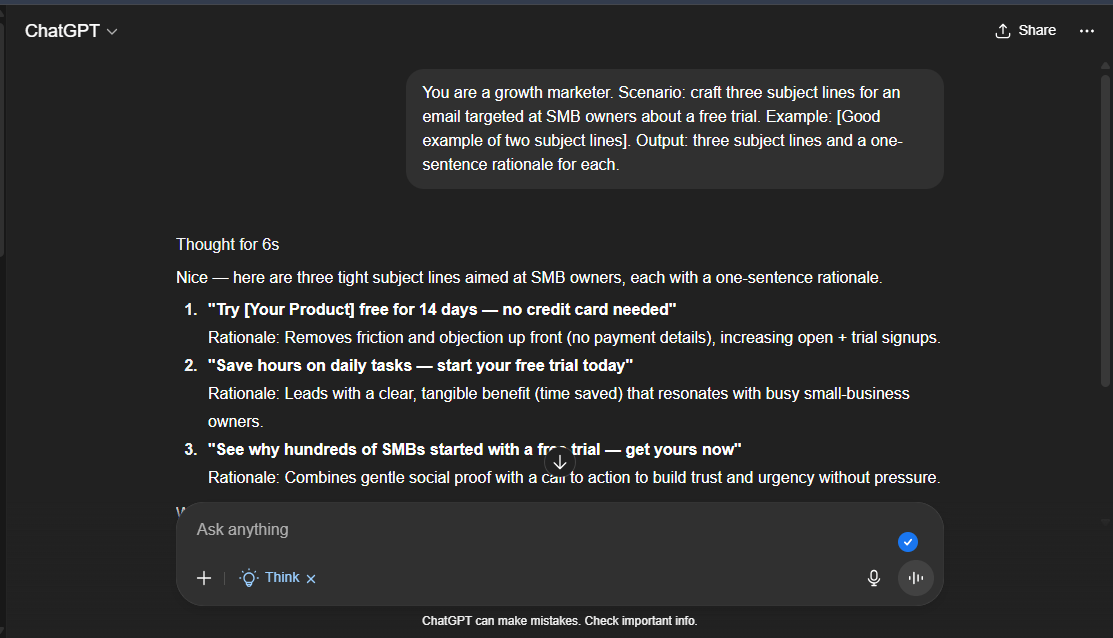Toggle the Think mode chip
Image resolution: width=1113 pixels, height=638 pixels.
(x=281, y=578)
